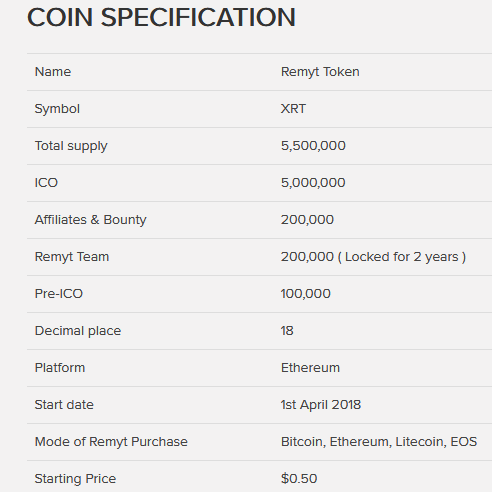Click the Remyt Team label
492x492 pixels.
point(72,257)
